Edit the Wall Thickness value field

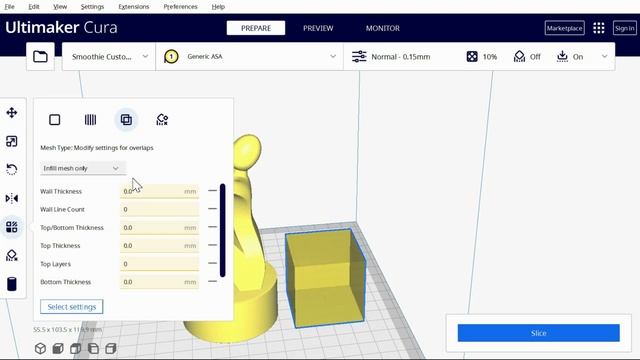pyautogui.click(x=159, y=191)
